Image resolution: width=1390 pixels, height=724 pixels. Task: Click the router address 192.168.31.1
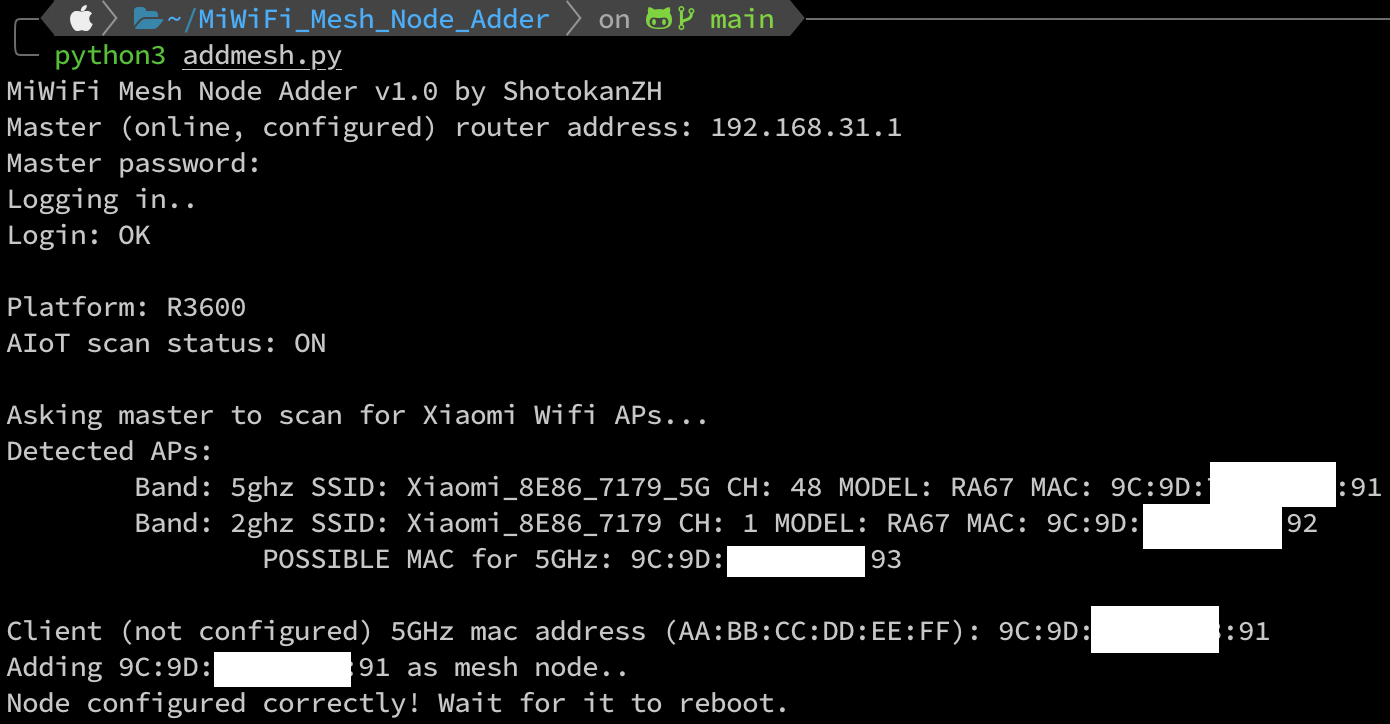[806, 127]
